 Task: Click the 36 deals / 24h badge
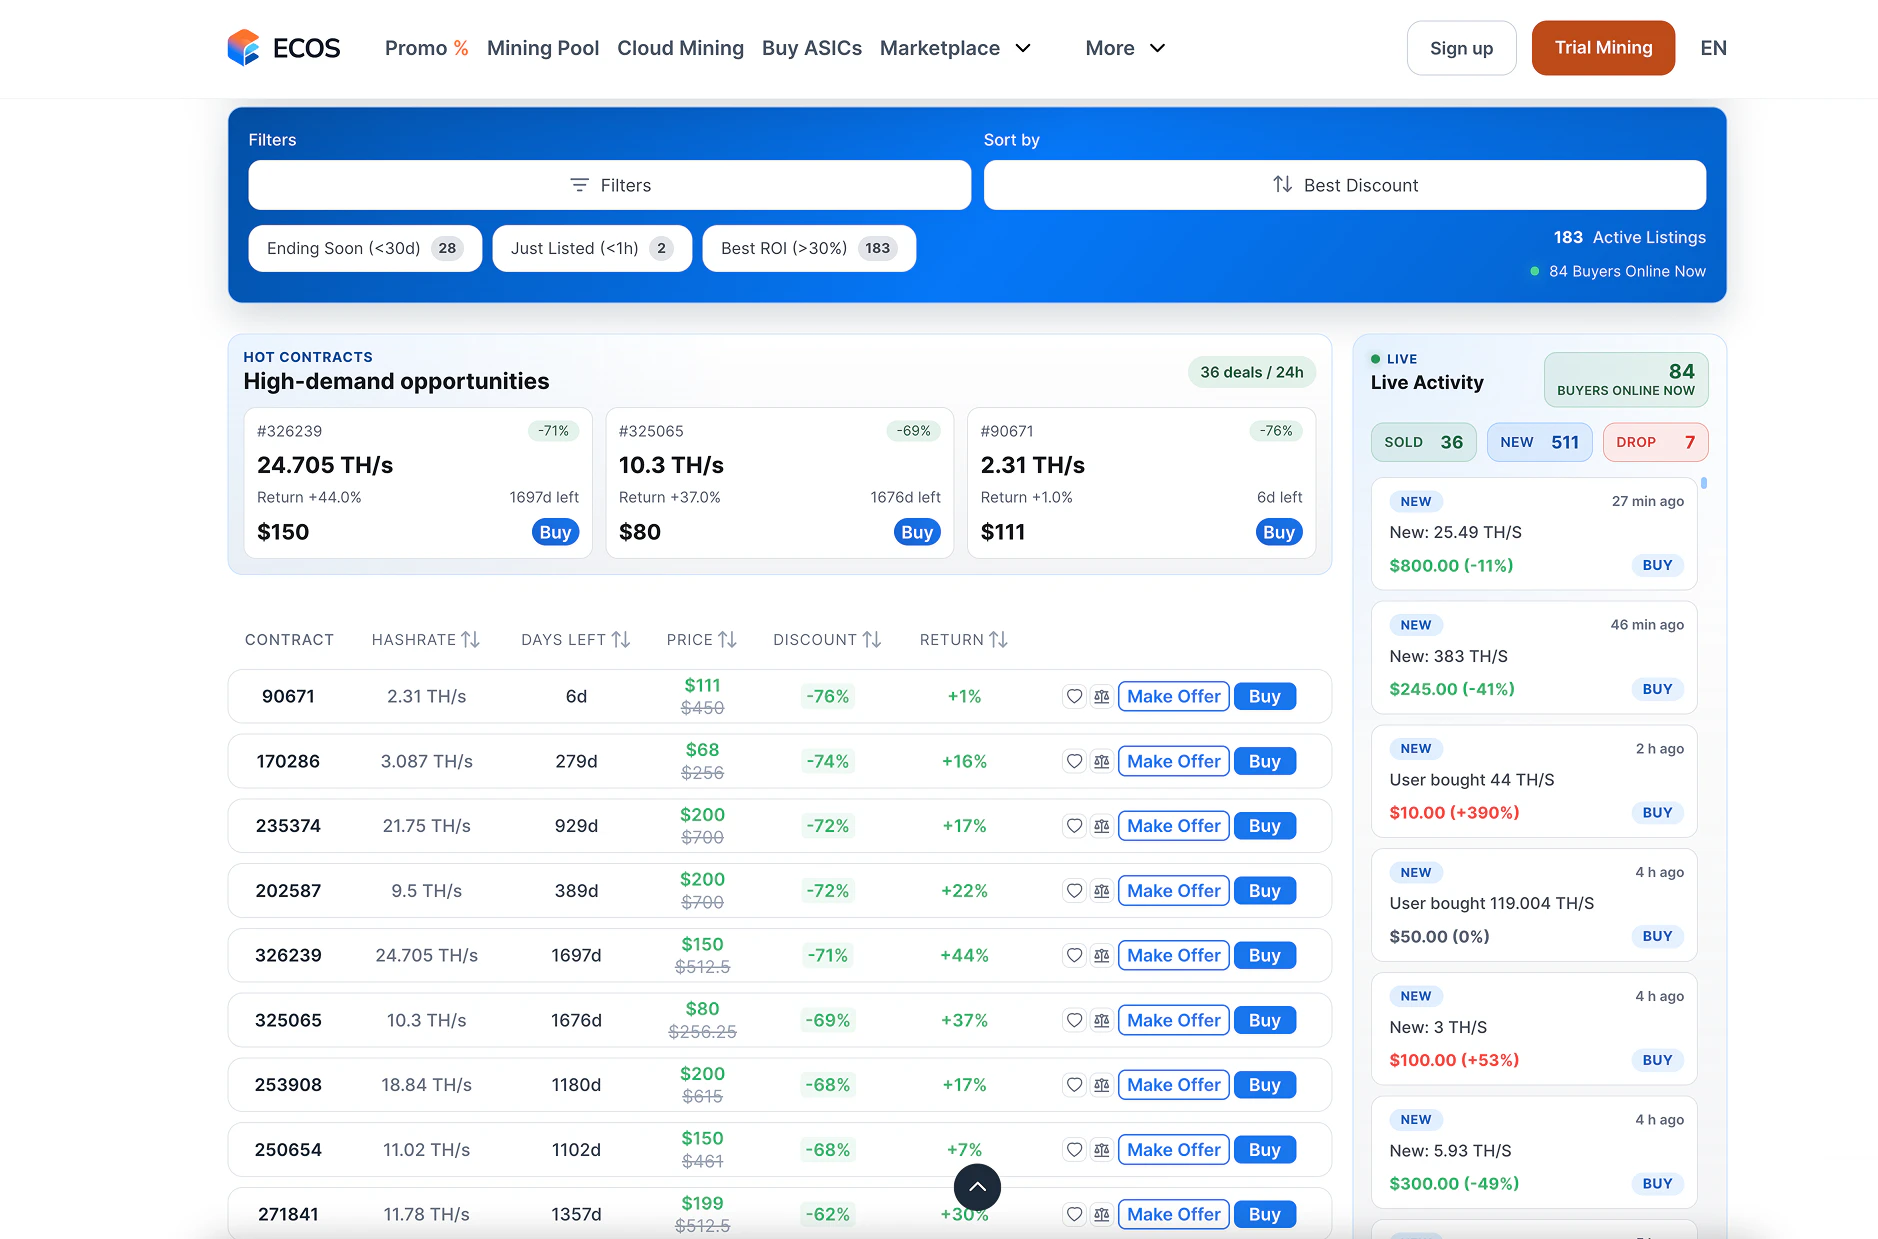coord(1252,372)
